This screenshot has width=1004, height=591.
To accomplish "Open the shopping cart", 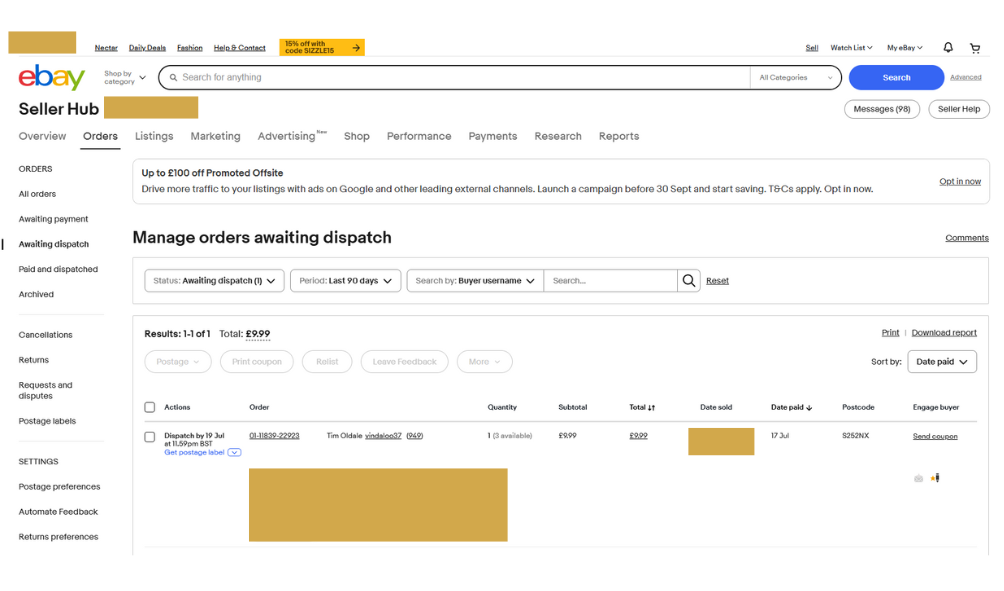I will point(975,47).
